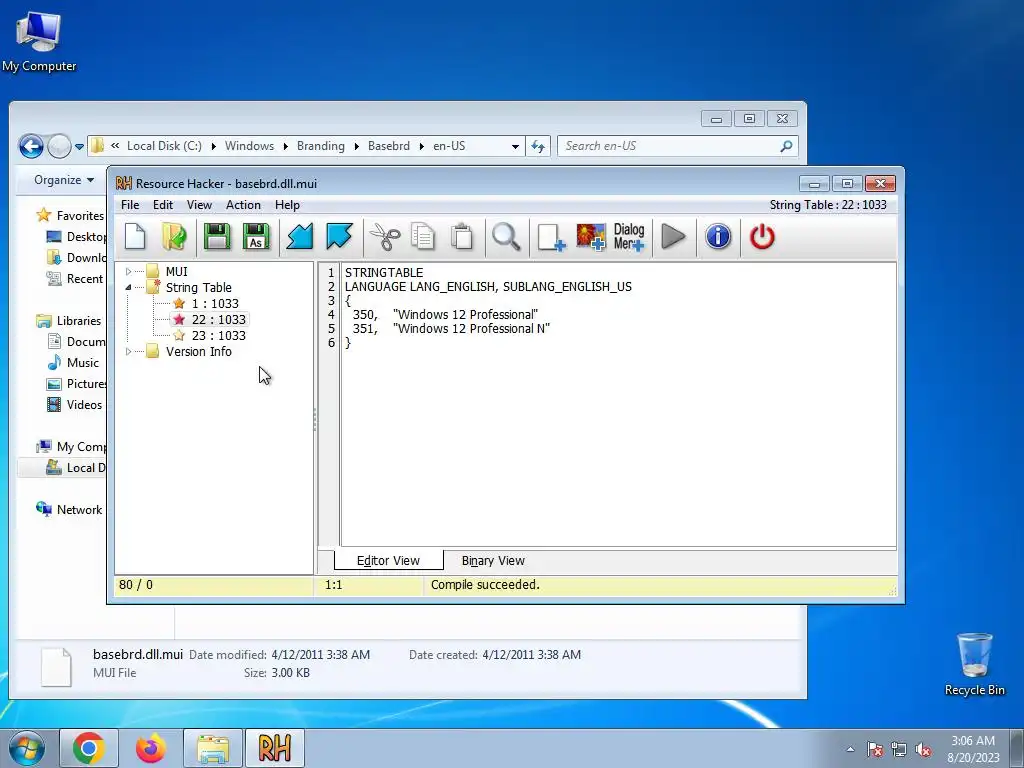Click the Copy pages icon
Image resolution: width=1024 pixels, height=768 pixels.
tap(423, 236)
